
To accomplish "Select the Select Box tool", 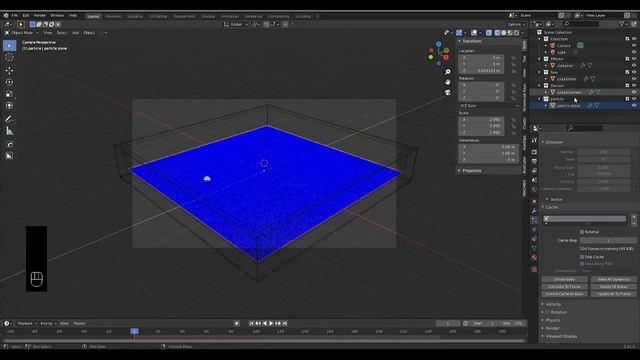I will [9, 45].
